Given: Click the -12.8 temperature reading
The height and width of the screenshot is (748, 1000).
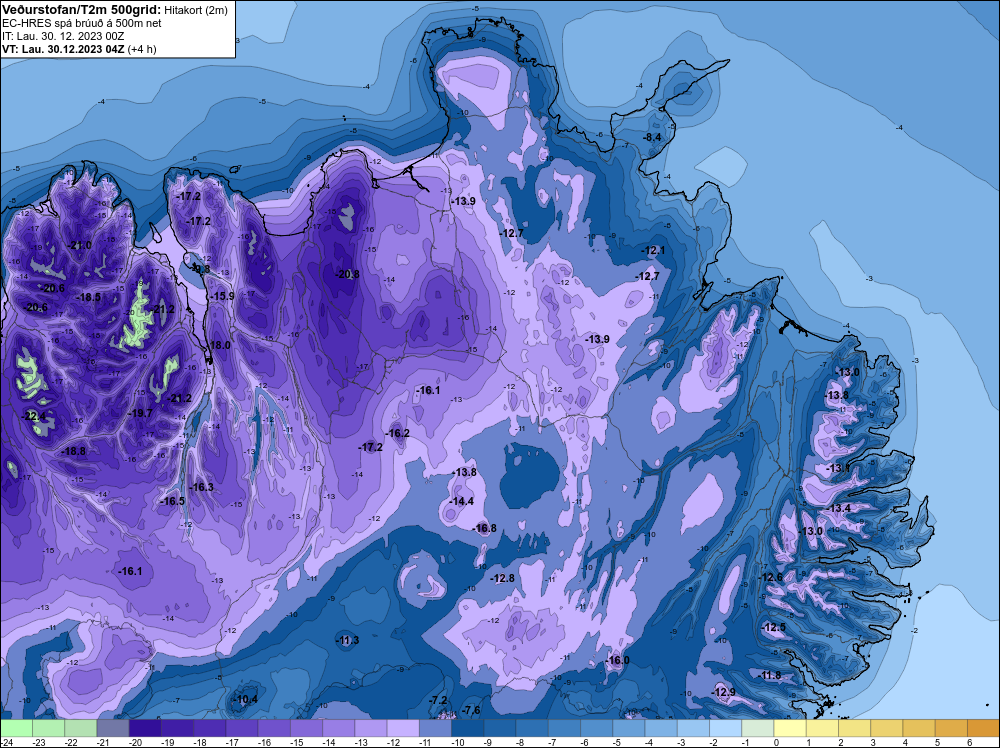Looking at the screenshot, I should 503,578.
